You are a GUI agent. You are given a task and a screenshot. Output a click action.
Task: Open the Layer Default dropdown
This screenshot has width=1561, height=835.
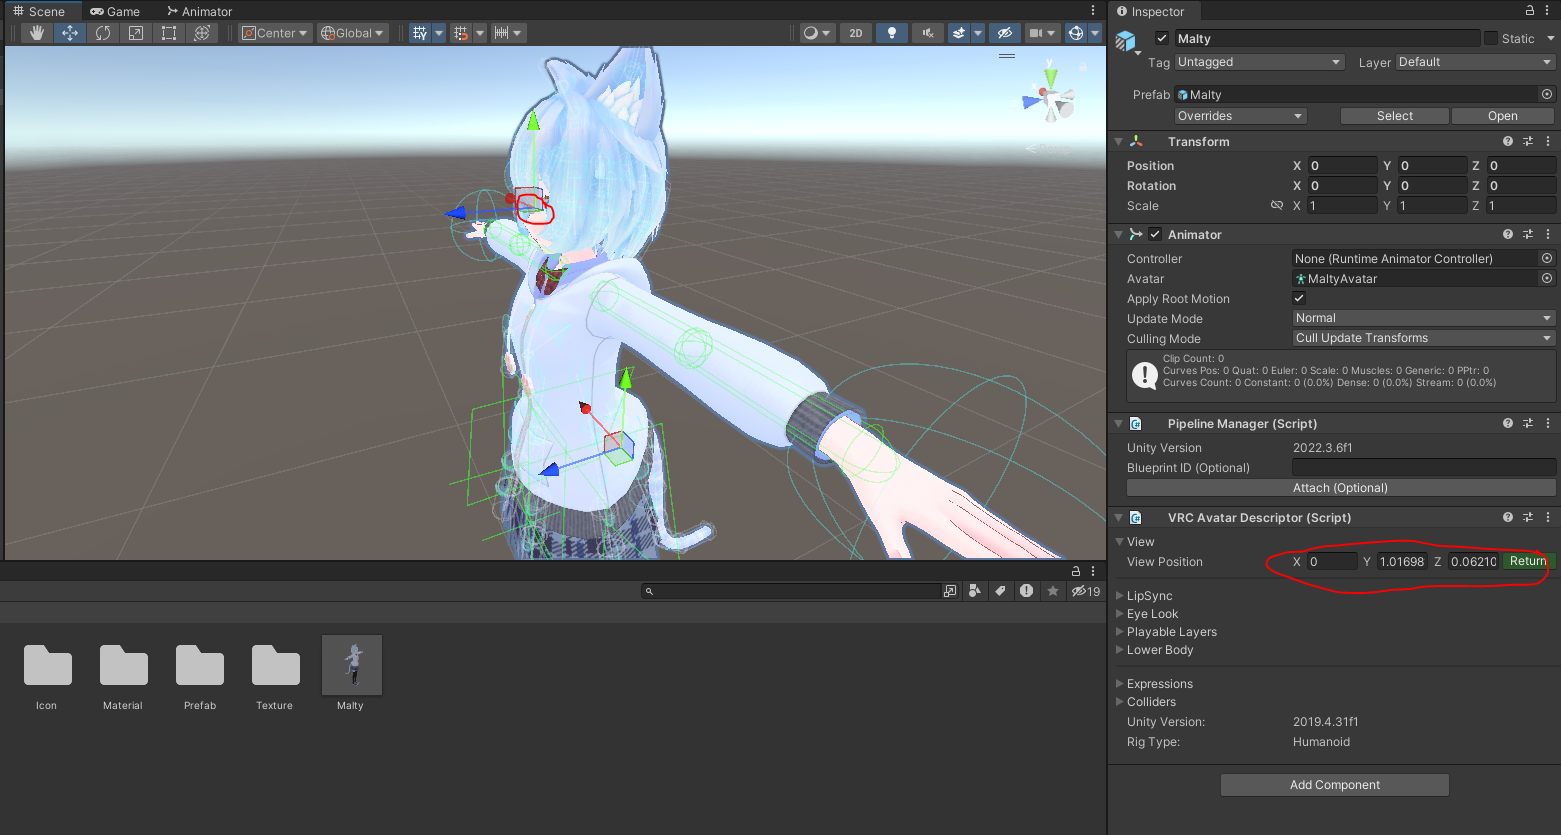pos(1475,62)
